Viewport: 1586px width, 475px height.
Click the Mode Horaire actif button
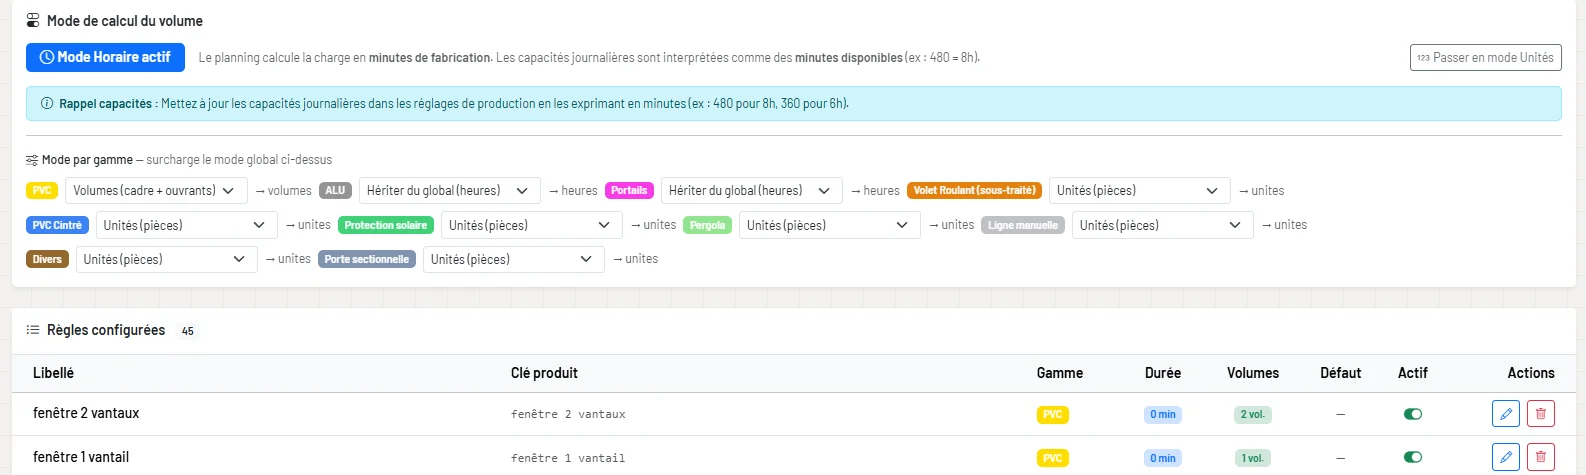105,57
